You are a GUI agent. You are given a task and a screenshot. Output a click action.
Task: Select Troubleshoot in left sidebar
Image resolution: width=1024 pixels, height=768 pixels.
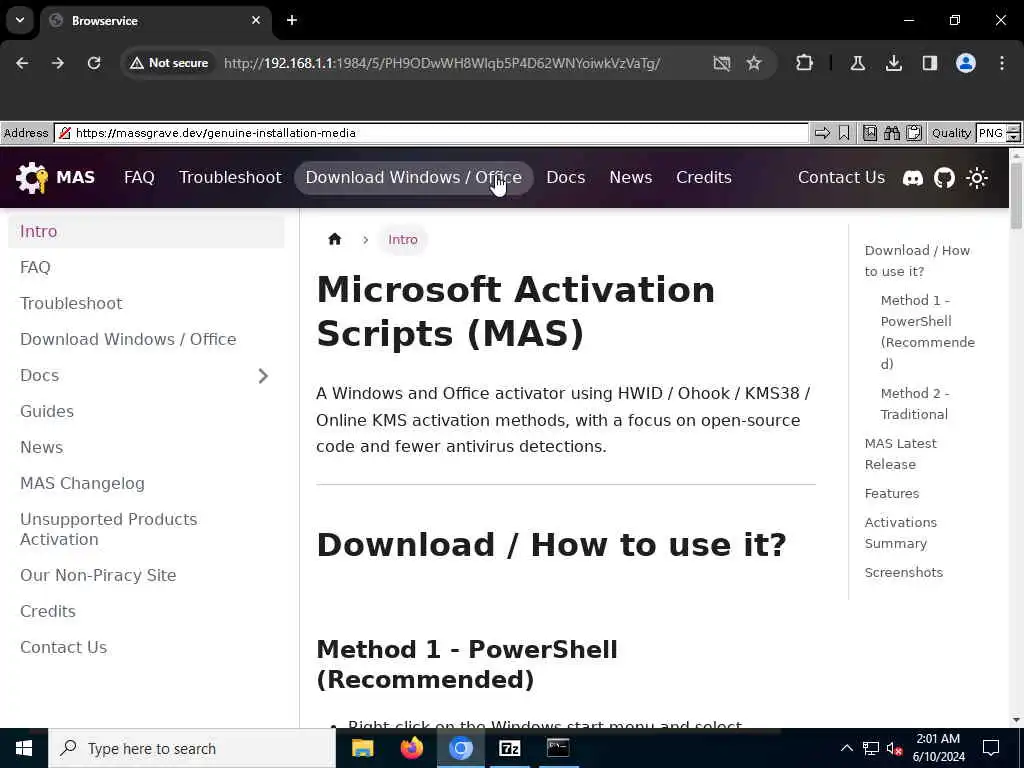[146, 303]
